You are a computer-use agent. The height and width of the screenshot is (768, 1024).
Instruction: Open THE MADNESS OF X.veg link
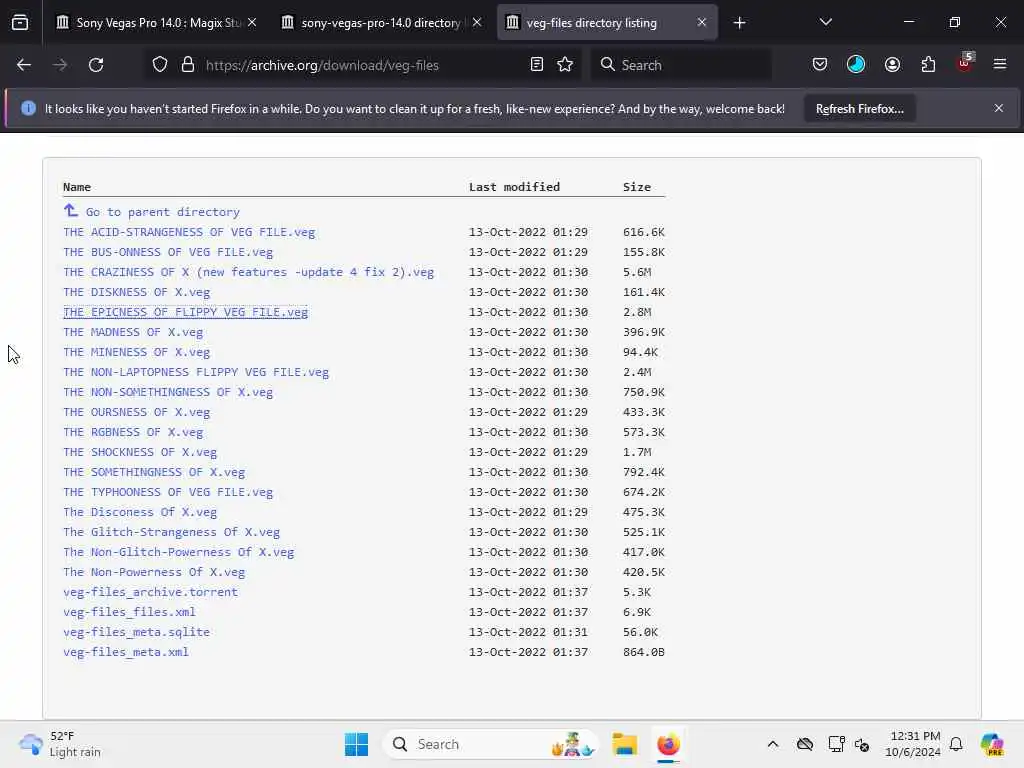[x=133, y=332]
